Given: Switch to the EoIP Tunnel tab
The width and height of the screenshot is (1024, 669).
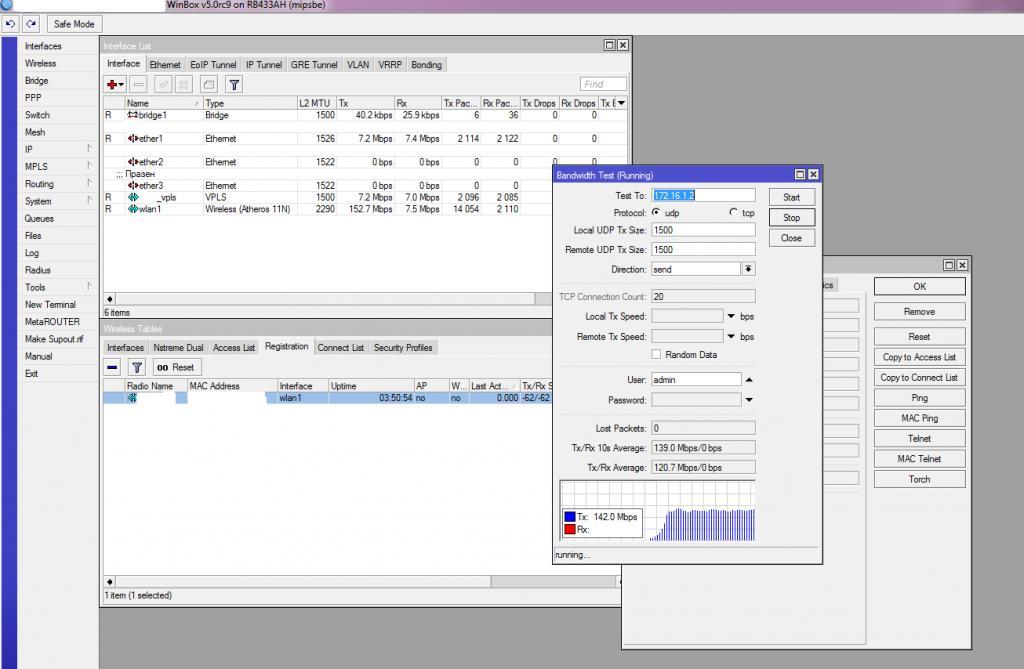Looking at the screenshot, I should (x=213, y=65).
